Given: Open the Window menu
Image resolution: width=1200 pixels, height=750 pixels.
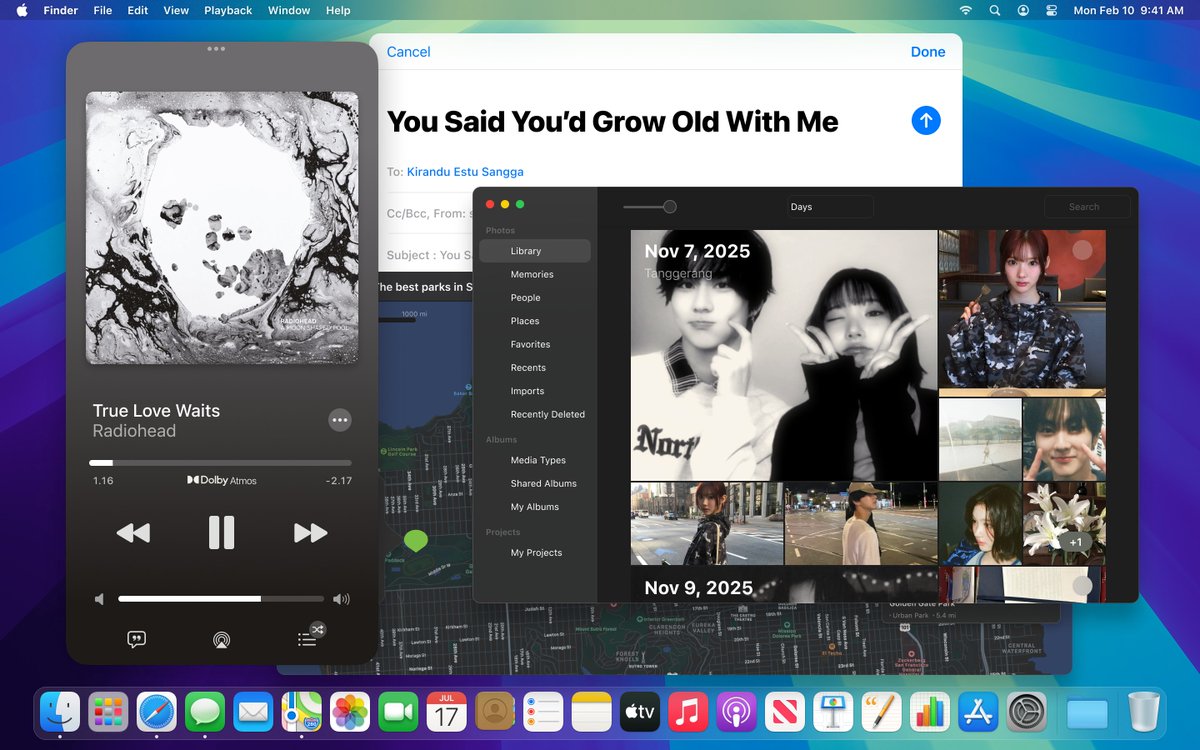Looking at the screenshot, I should pos(289,10).
